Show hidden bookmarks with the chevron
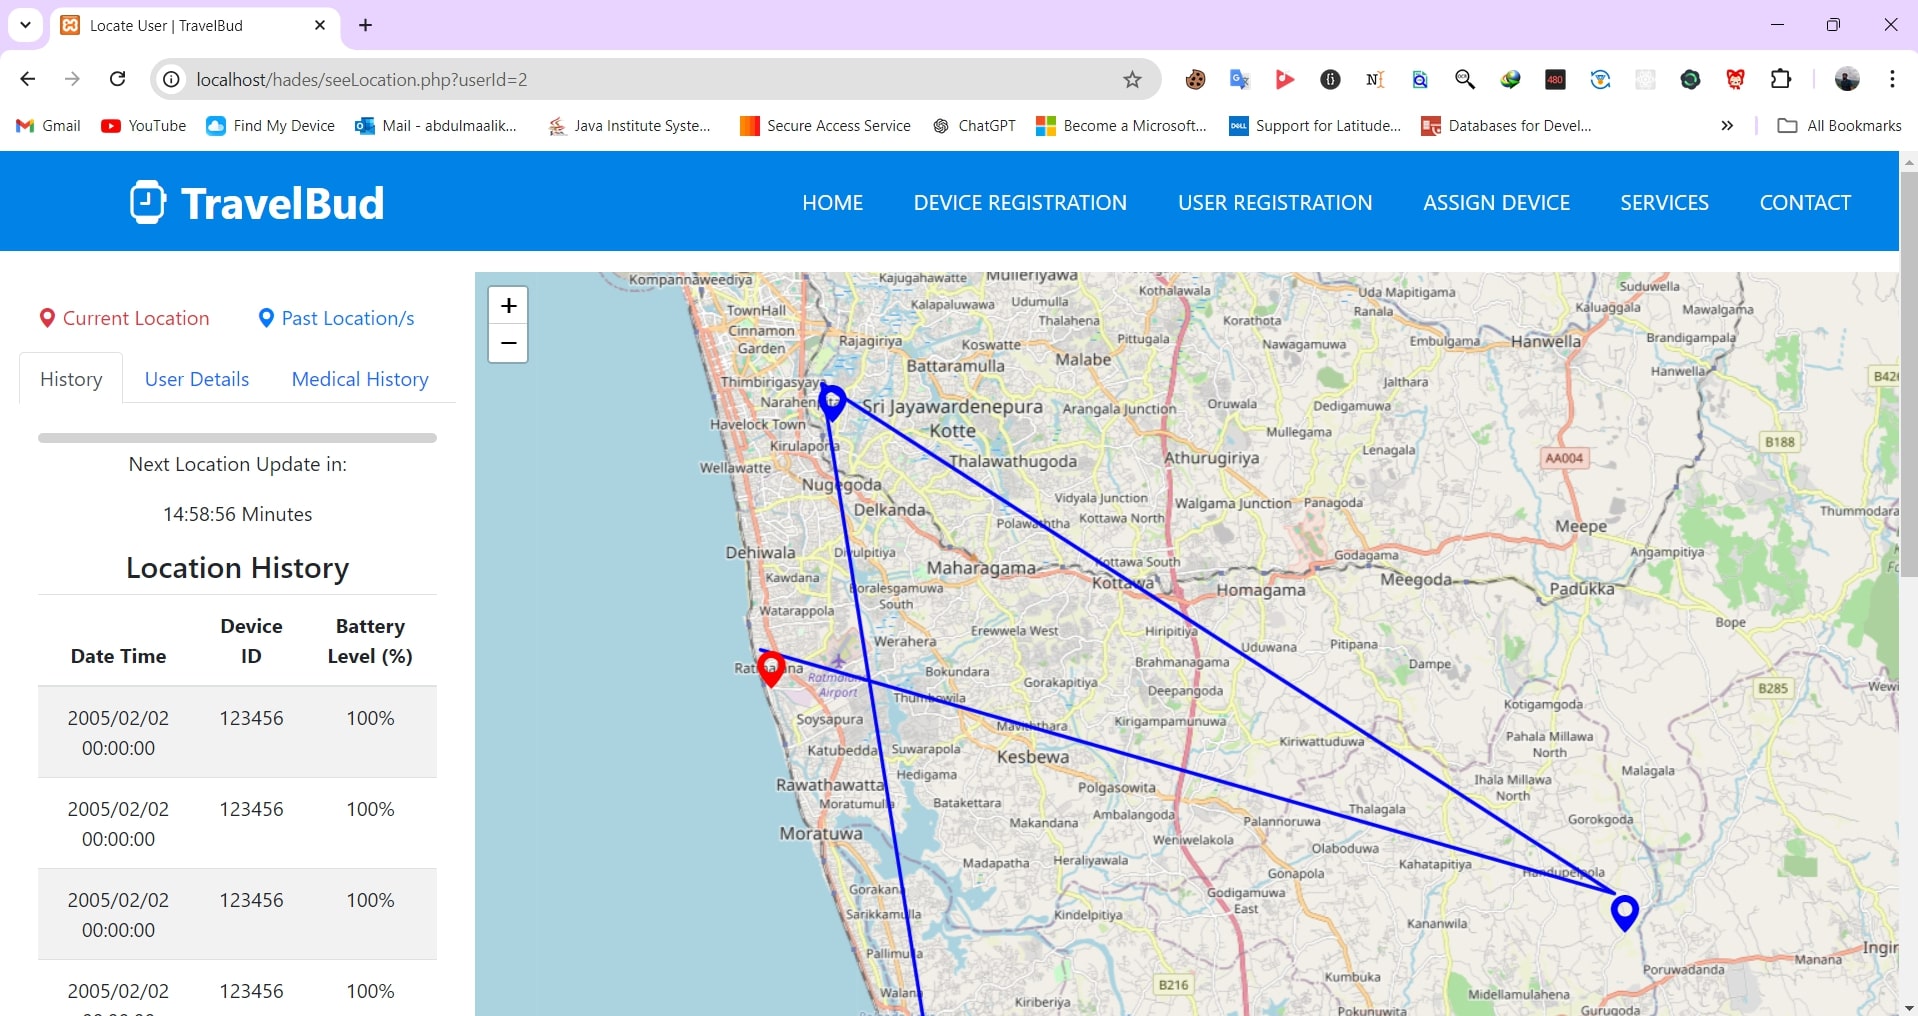 click(1727, 126)
